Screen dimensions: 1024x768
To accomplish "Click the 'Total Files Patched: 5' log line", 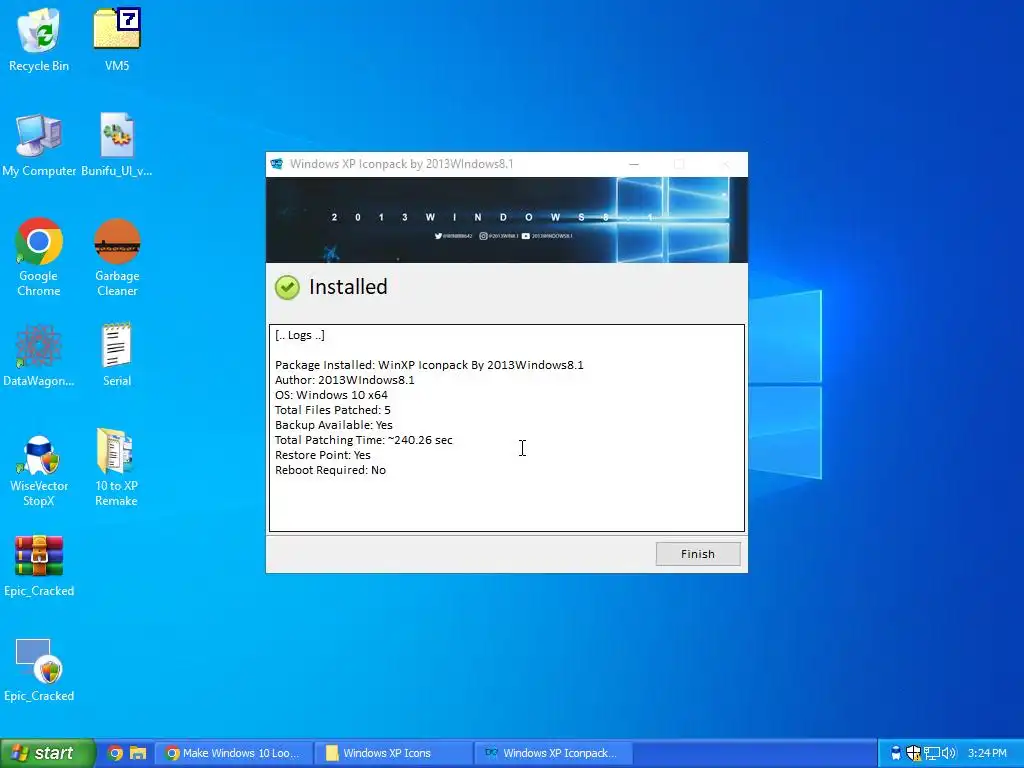I will click(x=332, y=410).
